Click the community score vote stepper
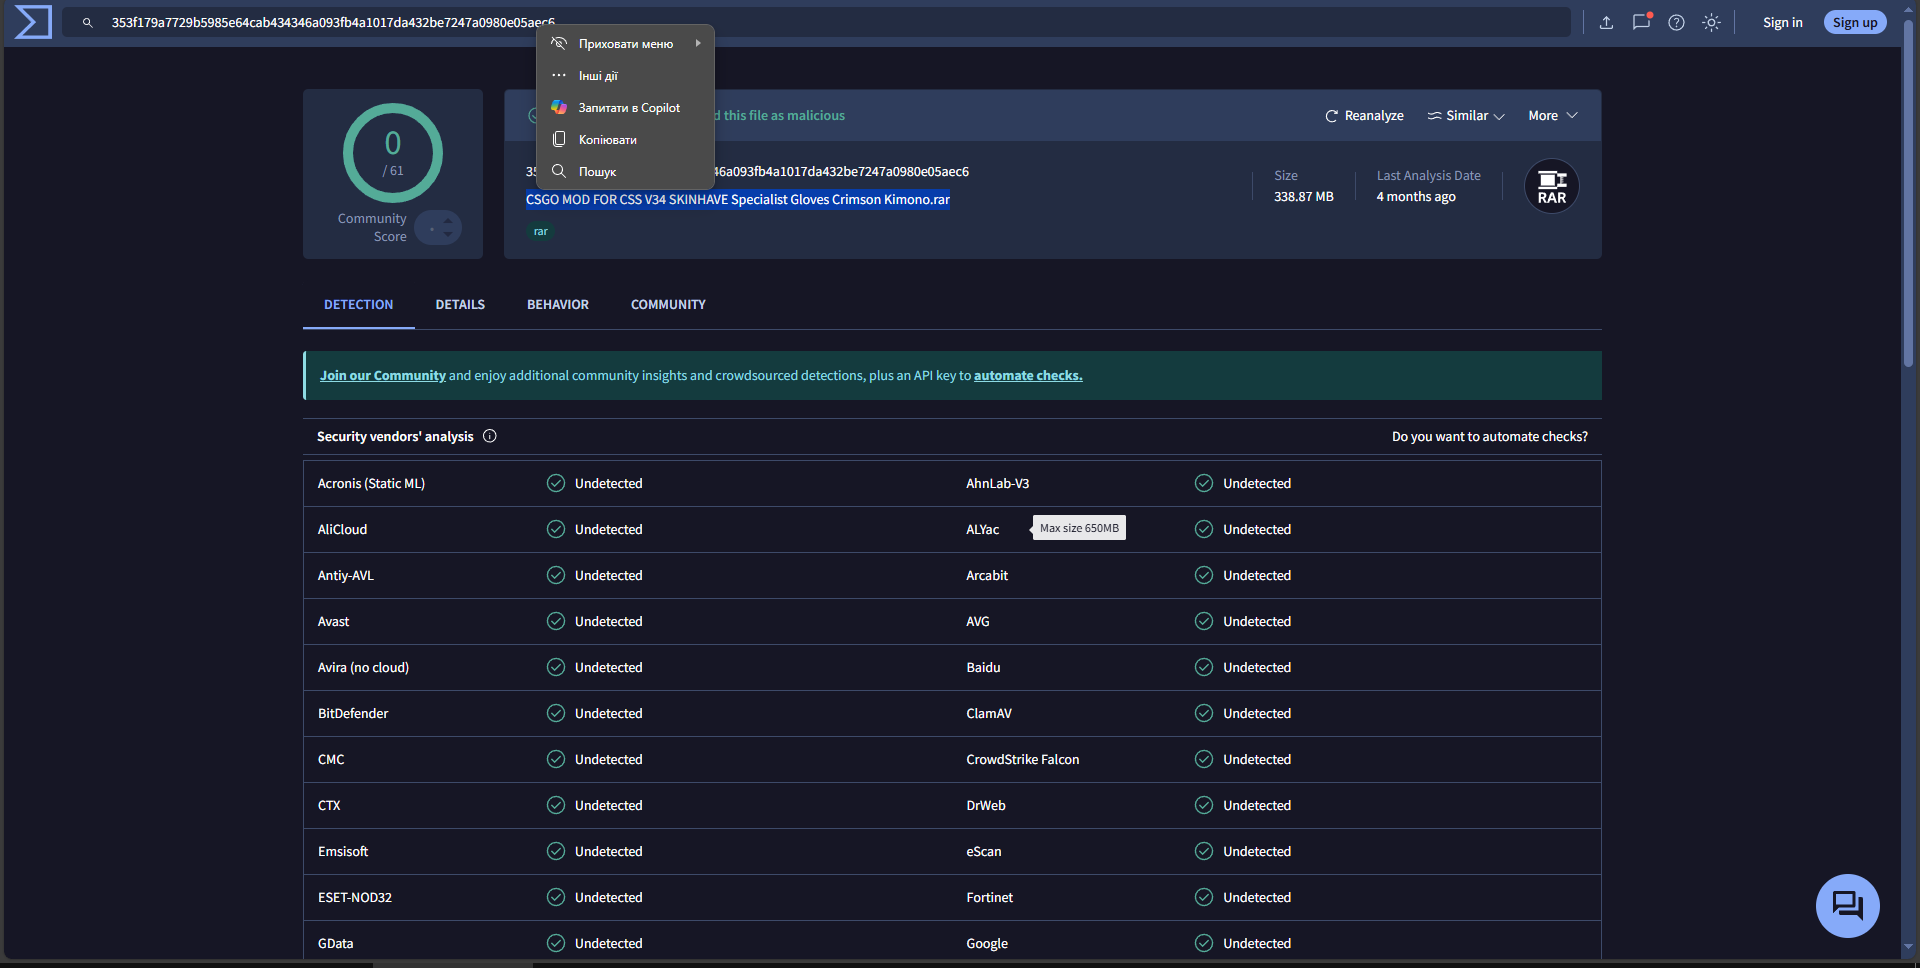This screenshot has height=968, width=1920. point(438,228)
